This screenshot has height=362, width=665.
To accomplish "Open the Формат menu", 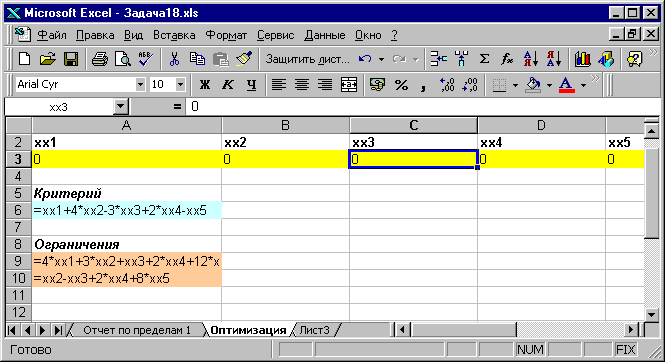I will 226,35.
